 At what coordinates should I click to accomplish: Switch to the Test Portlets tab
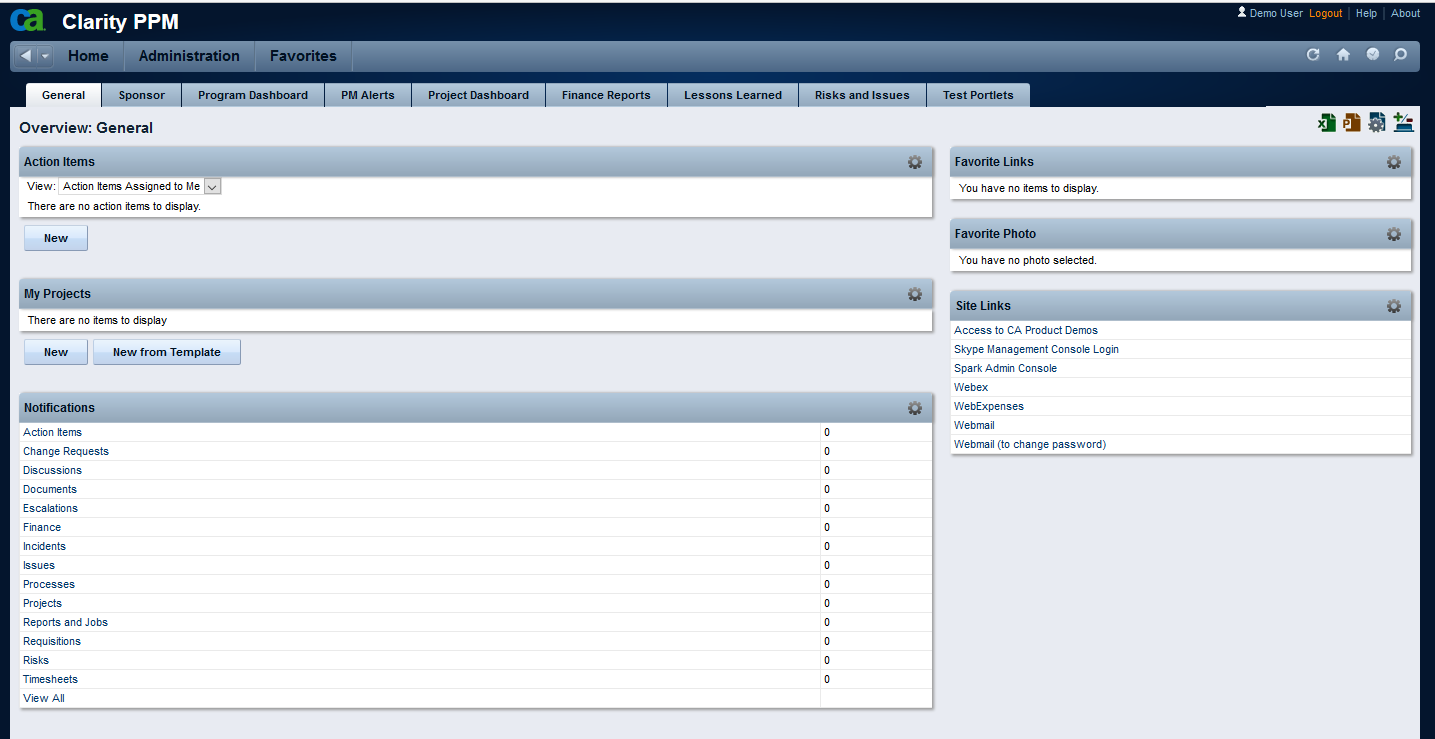(x=978, y=95)
